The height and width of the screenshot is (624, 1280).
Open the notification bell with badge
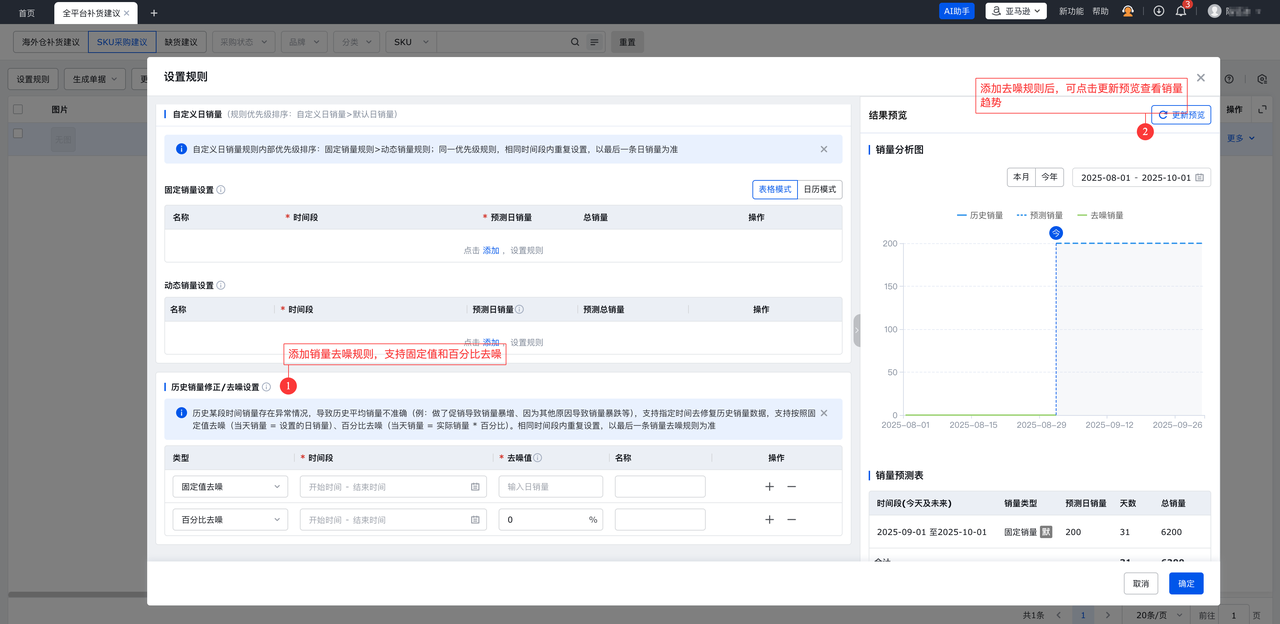(1181, 11)
